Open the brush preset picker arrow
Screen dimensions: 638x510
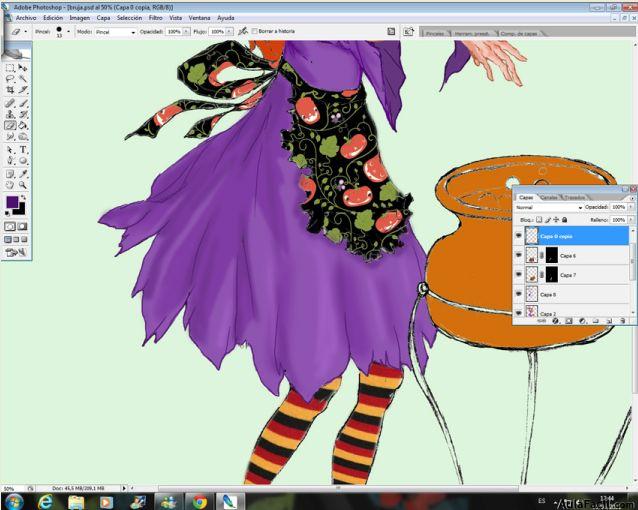(x=68, y=31)
